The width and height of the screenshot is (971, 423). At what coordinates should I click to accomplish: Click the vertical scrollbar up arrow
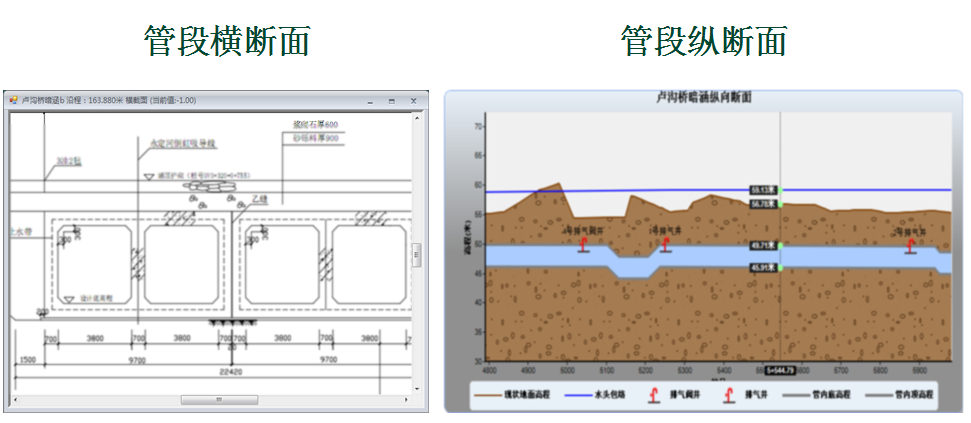pyautogui.click(x=417, y=118)
